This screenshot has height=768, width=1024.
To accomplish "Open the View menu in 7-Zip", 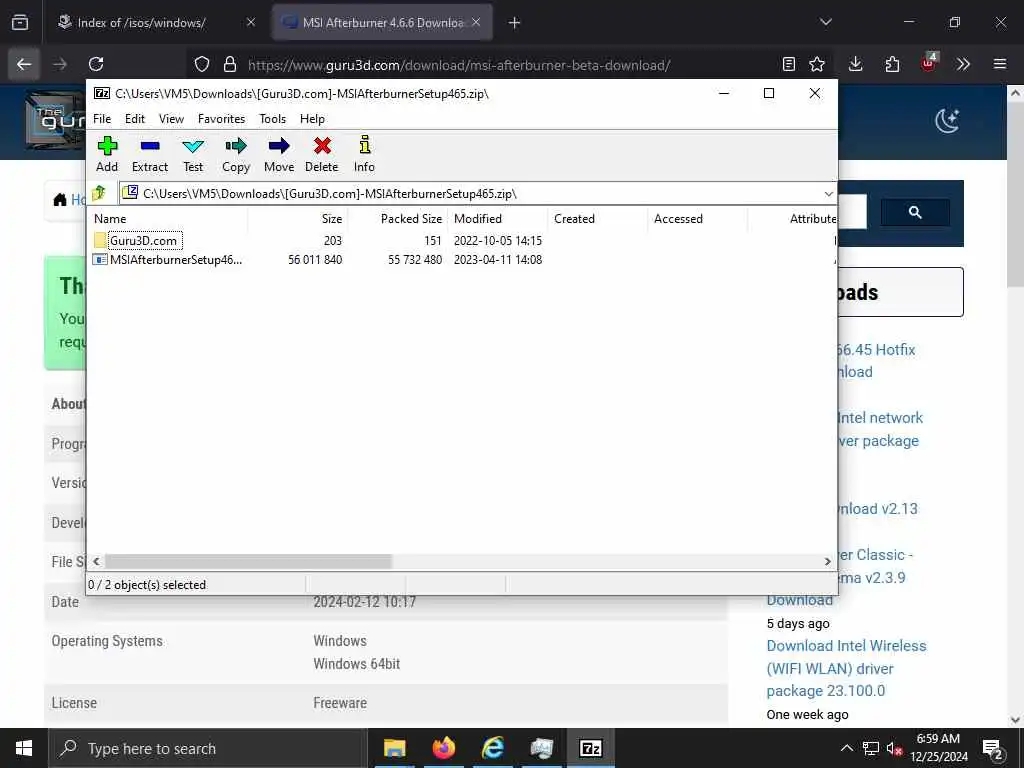I will click(x=171, y=119).
